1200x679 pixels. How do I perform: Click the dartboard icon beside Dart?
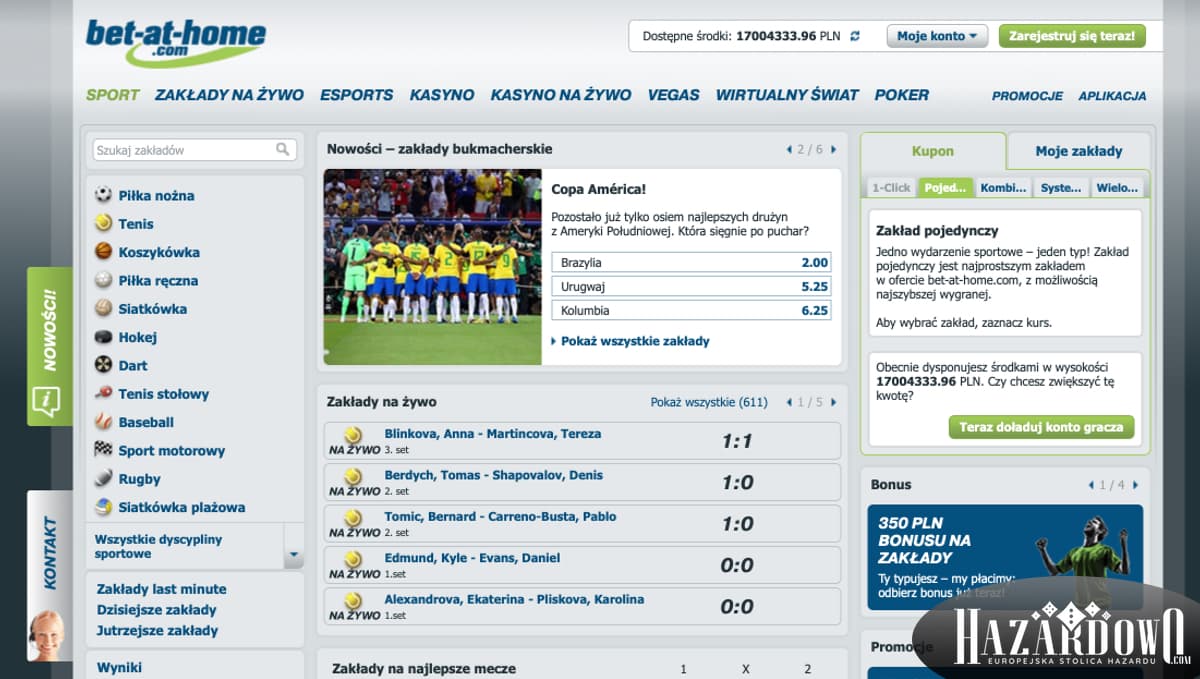click(103, 365)
